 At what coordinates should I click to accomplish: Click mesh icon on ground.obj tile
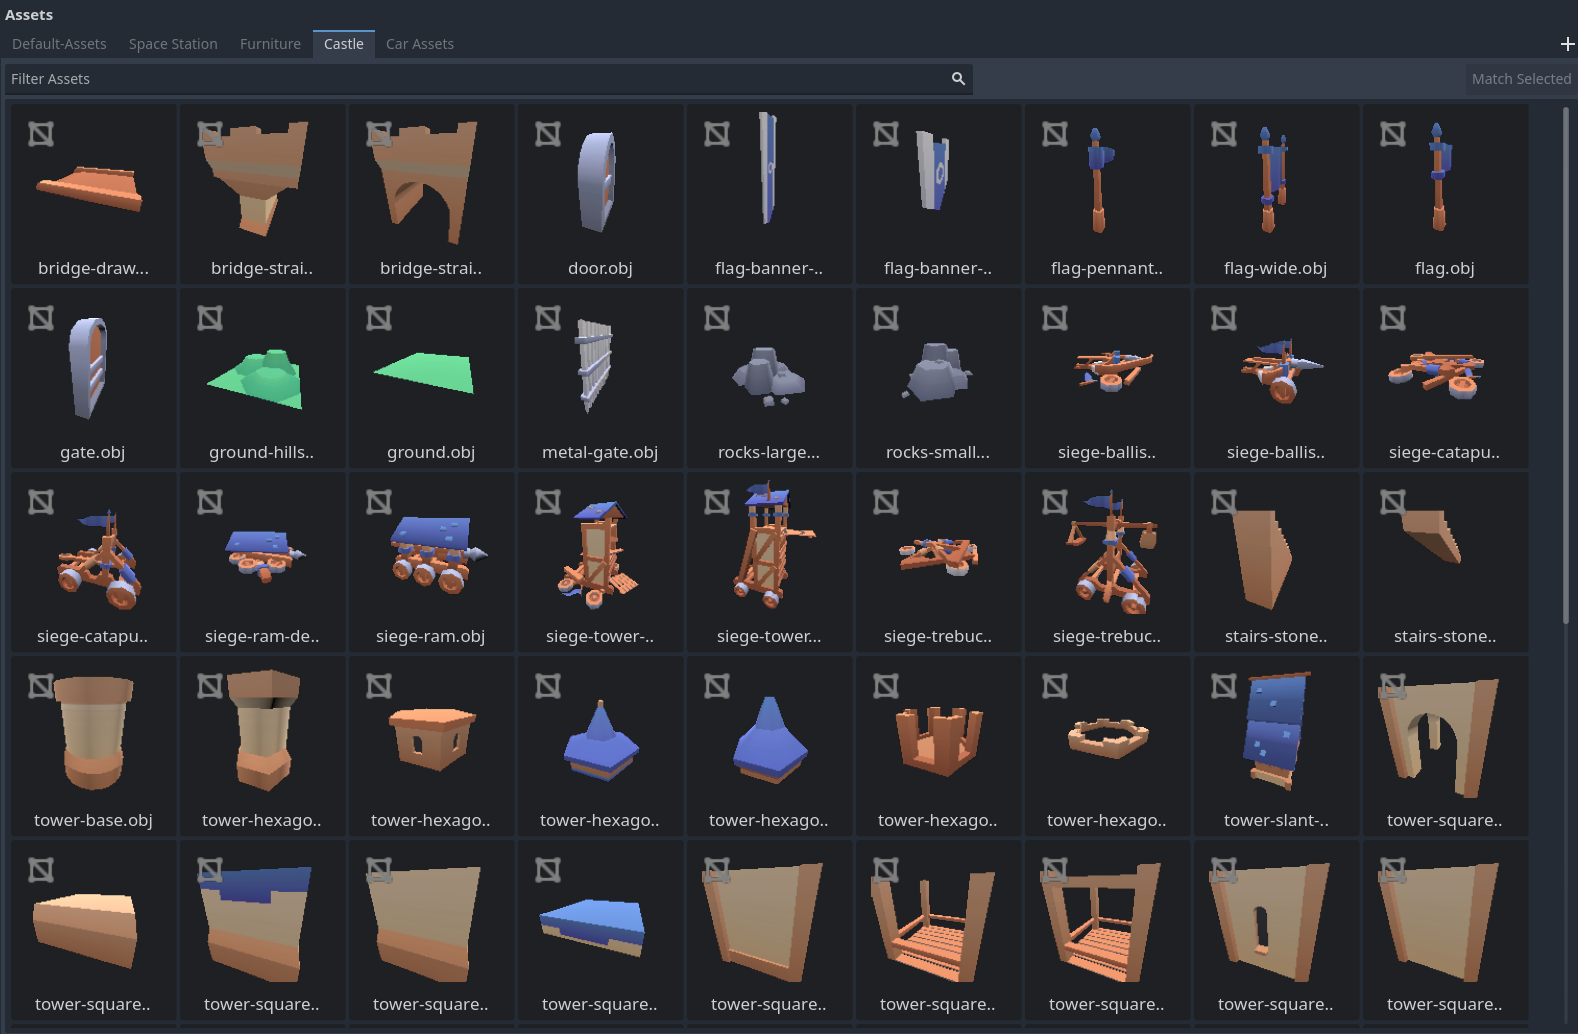[379, 318]
